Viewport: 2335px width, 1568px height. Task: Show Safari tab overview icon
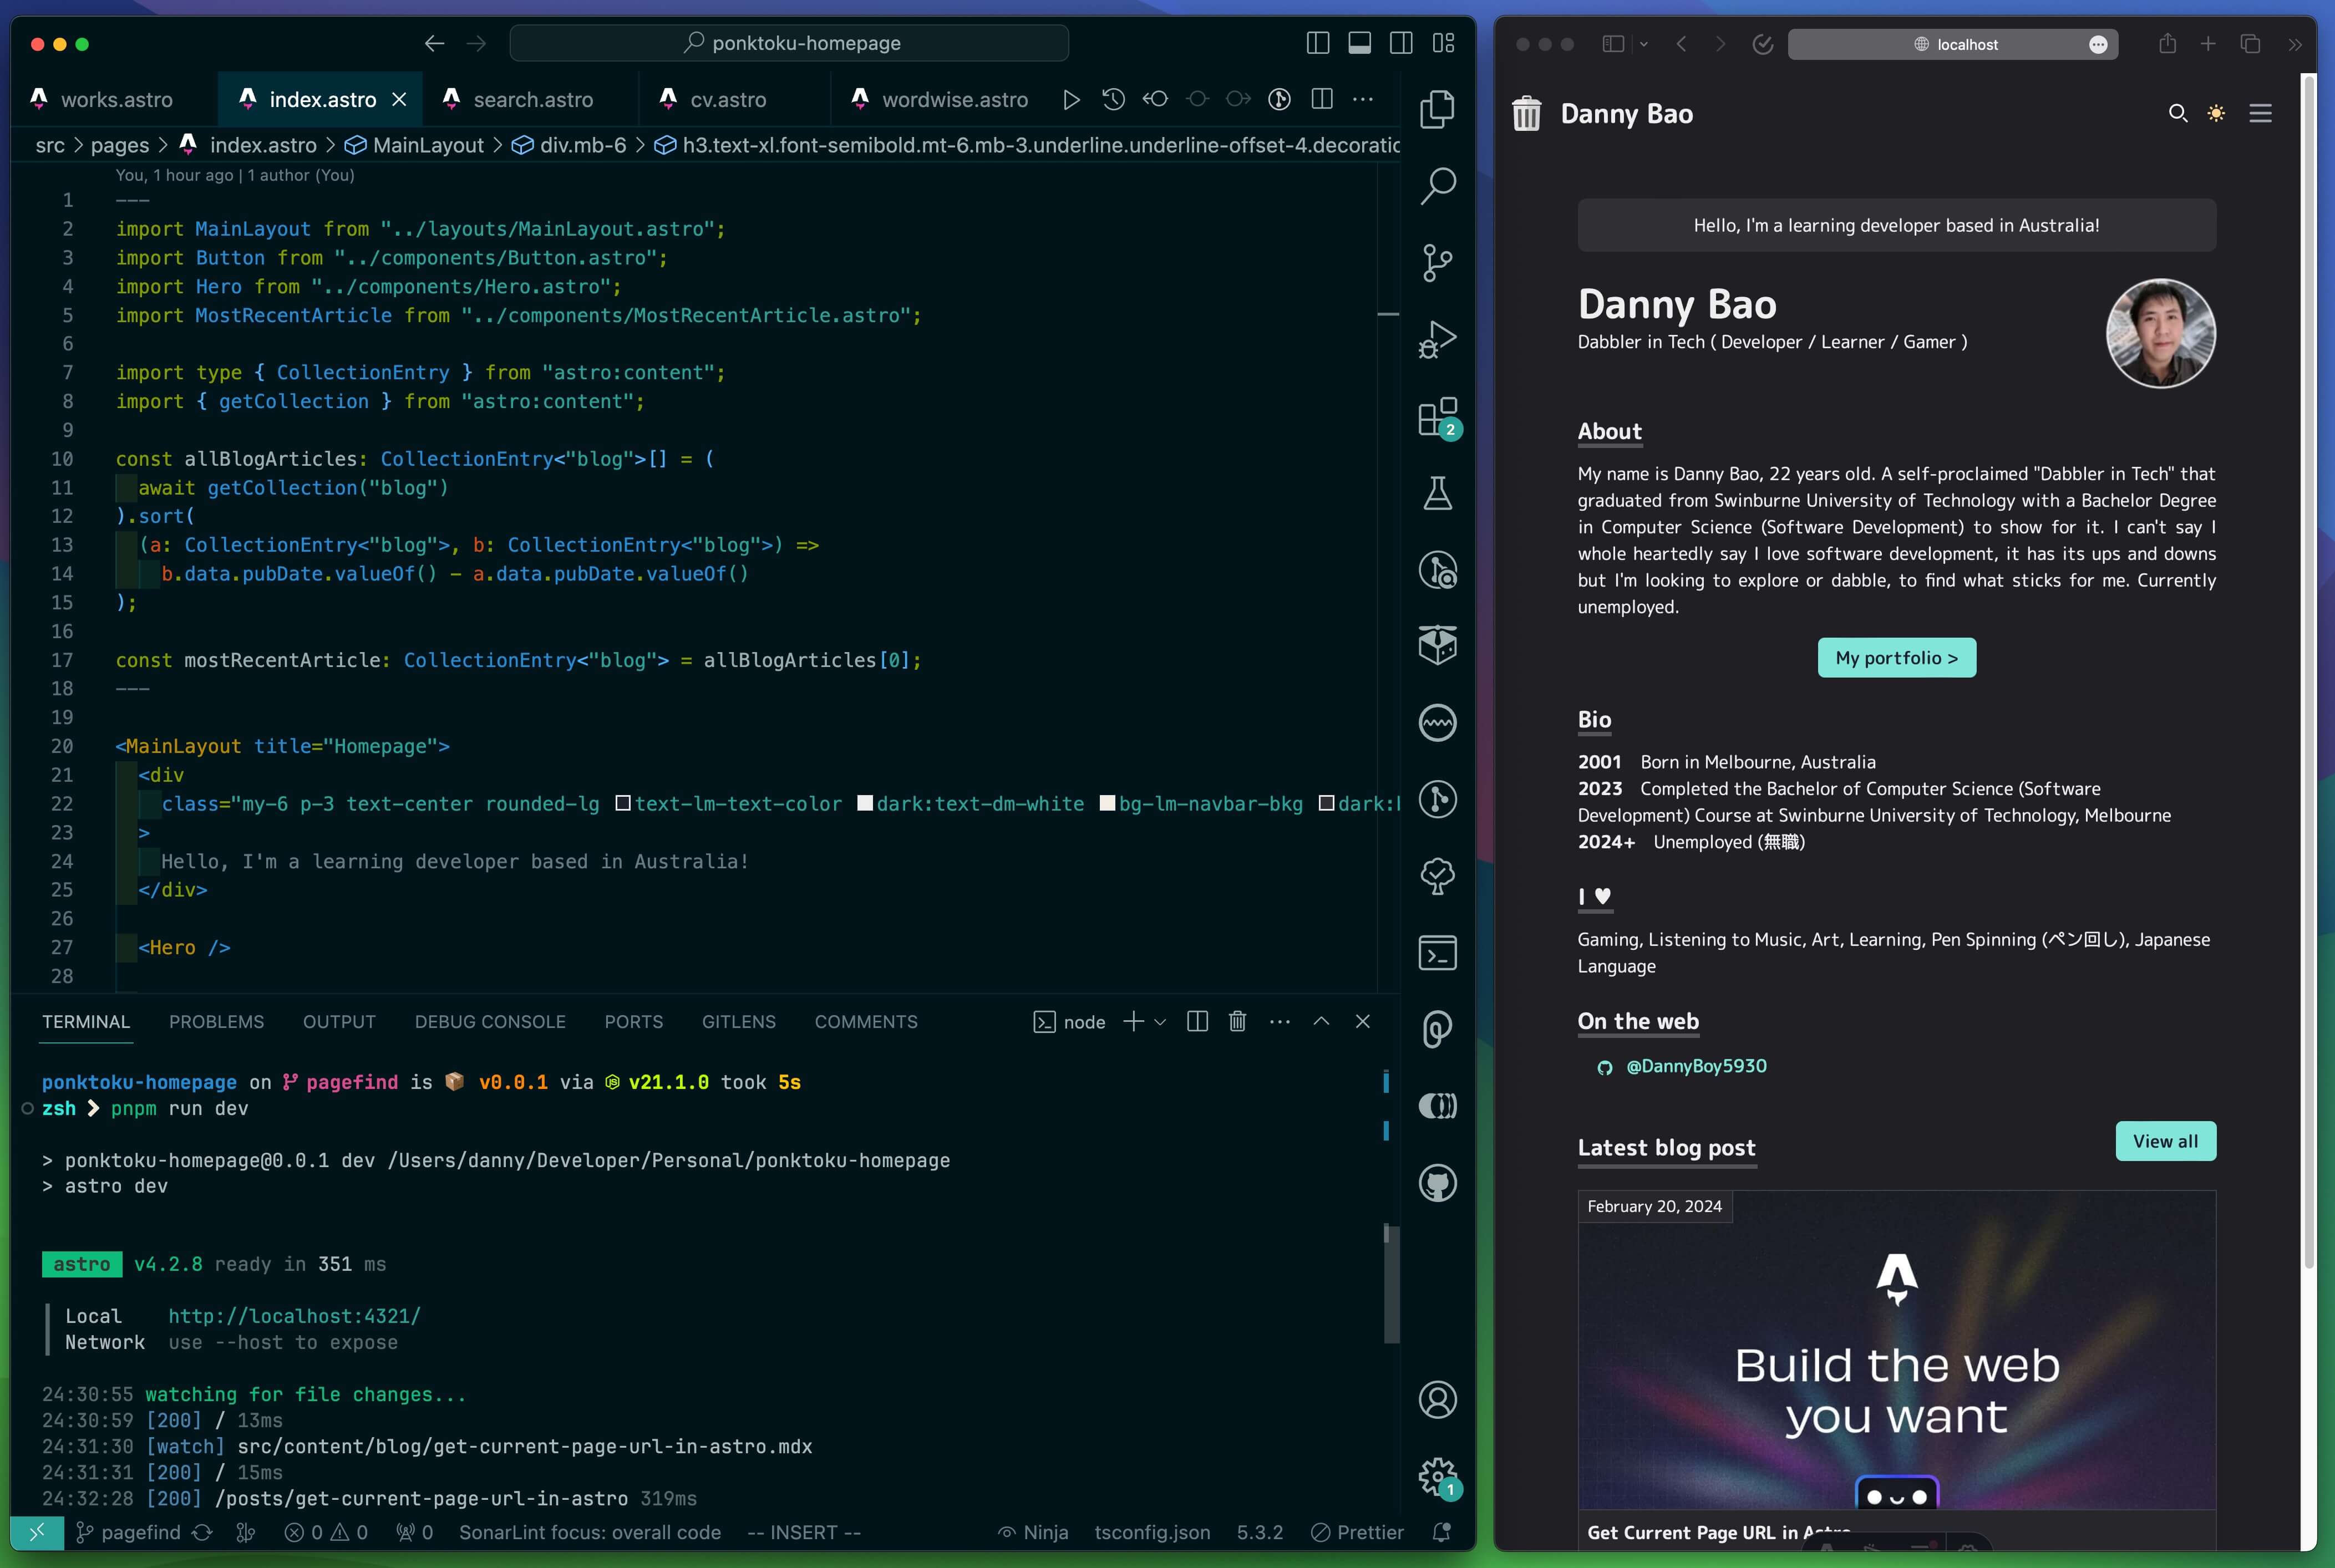[2250, 44]
